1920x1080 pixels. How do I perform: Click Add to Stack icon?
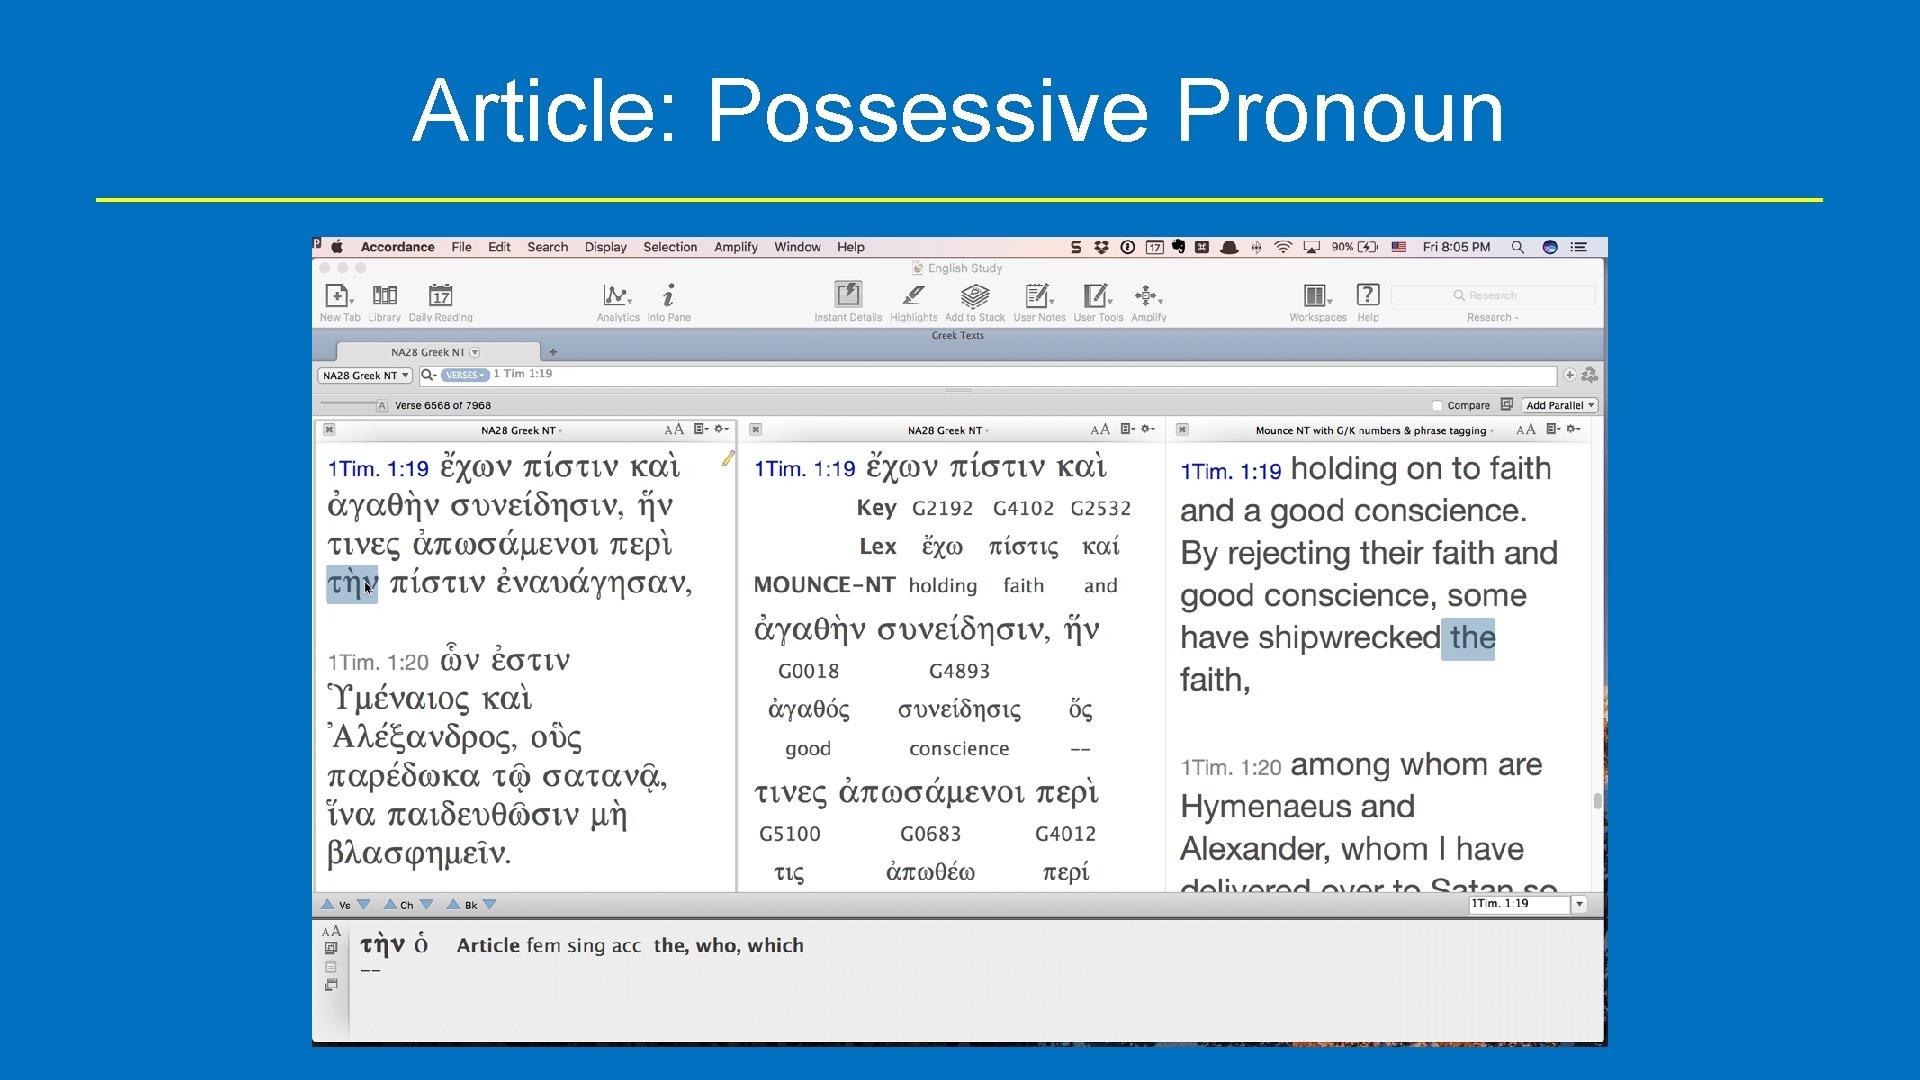coord(974,296)
